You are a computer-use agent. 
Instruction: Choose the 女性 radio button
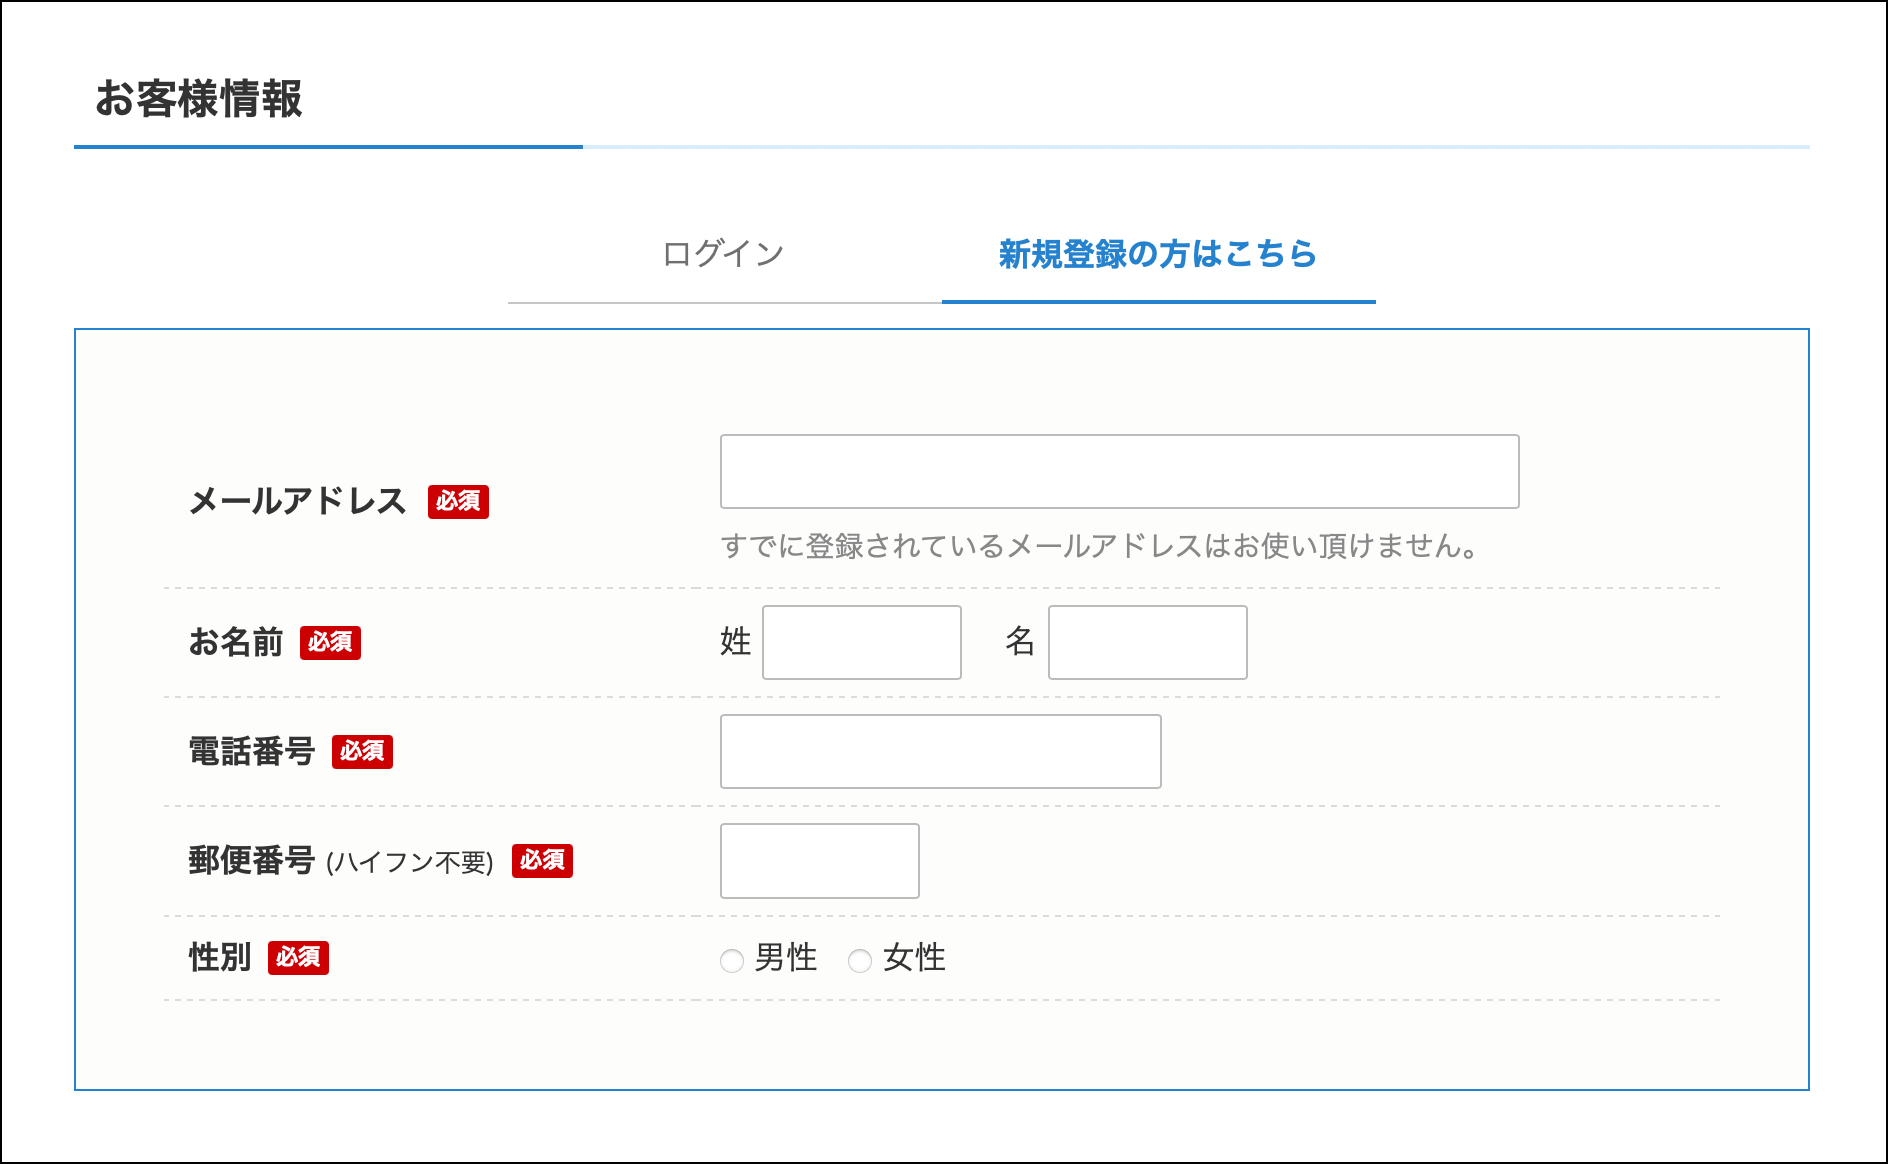pos(860,961)
